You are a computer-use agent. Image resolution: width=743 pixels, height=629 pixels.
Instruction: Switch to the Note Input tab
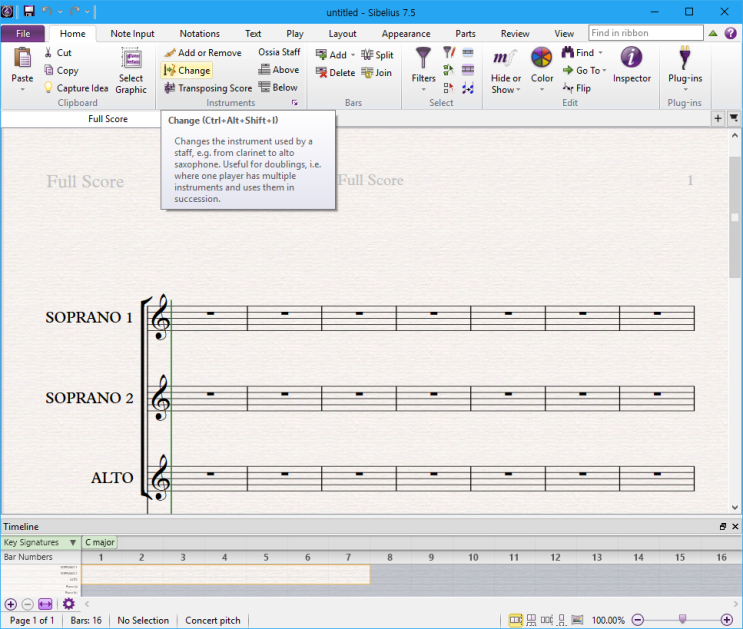pos(132,34)
